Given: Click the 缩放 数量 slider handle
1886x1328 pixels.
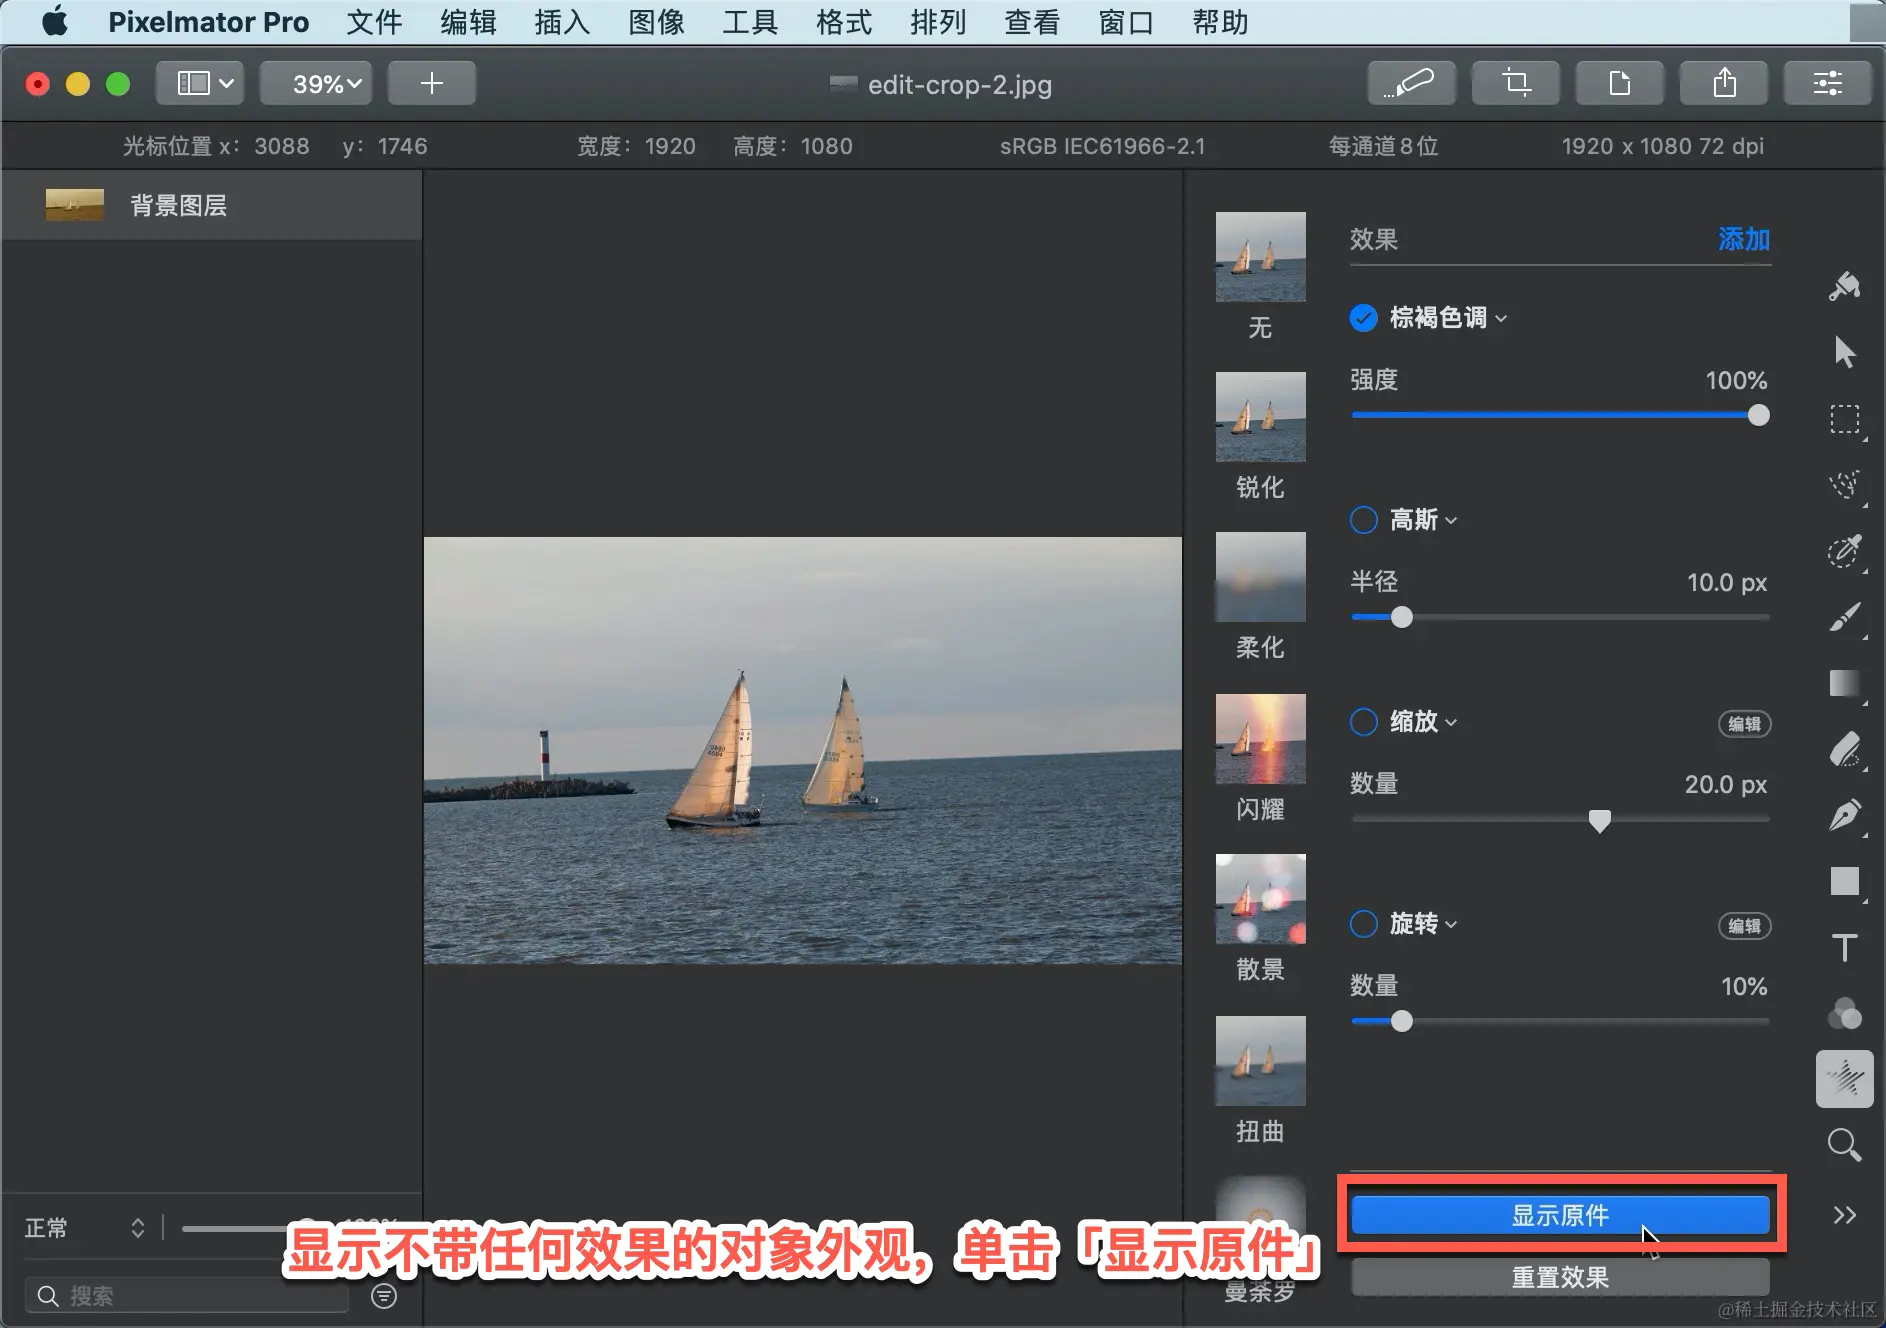Looking at the screenshot, I should (x=1600, y=821).
